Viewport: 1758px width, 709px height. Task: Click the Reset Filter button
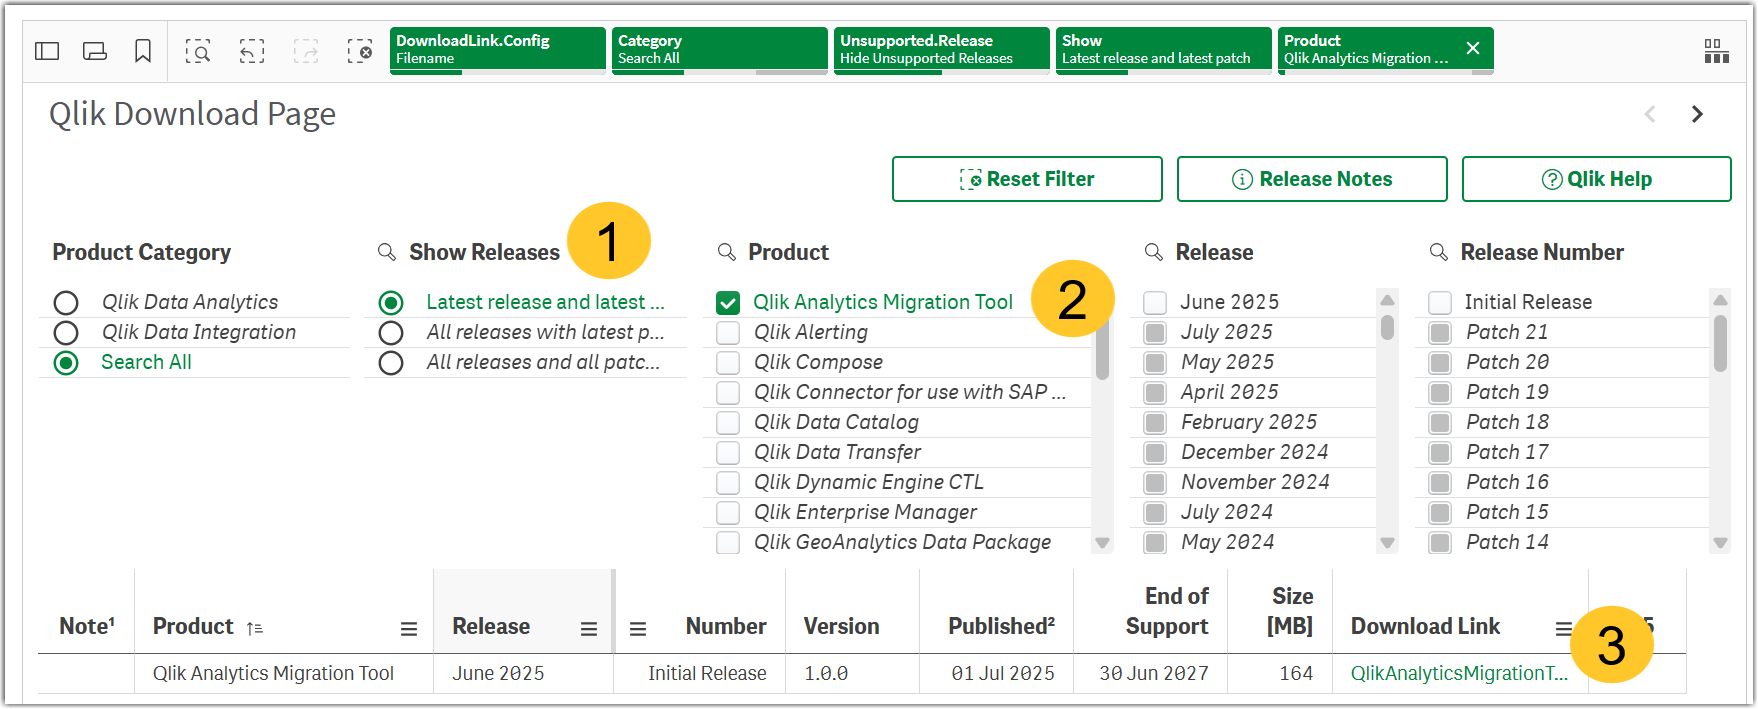[x=1027, y=179]
